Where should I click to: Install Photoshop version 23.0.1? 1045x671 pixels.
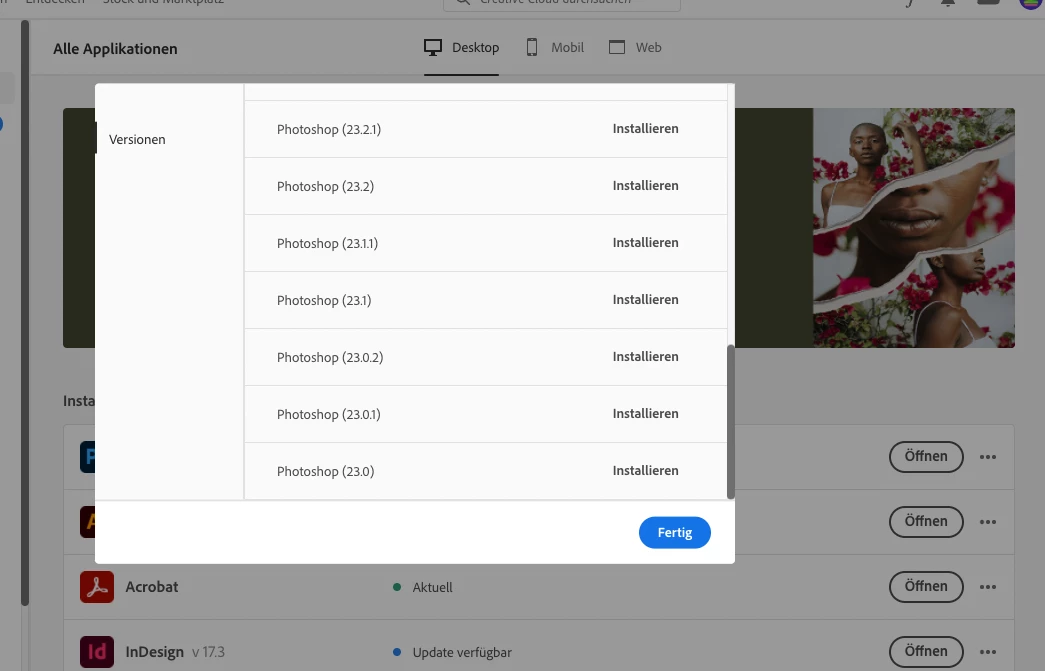(645, 414)
